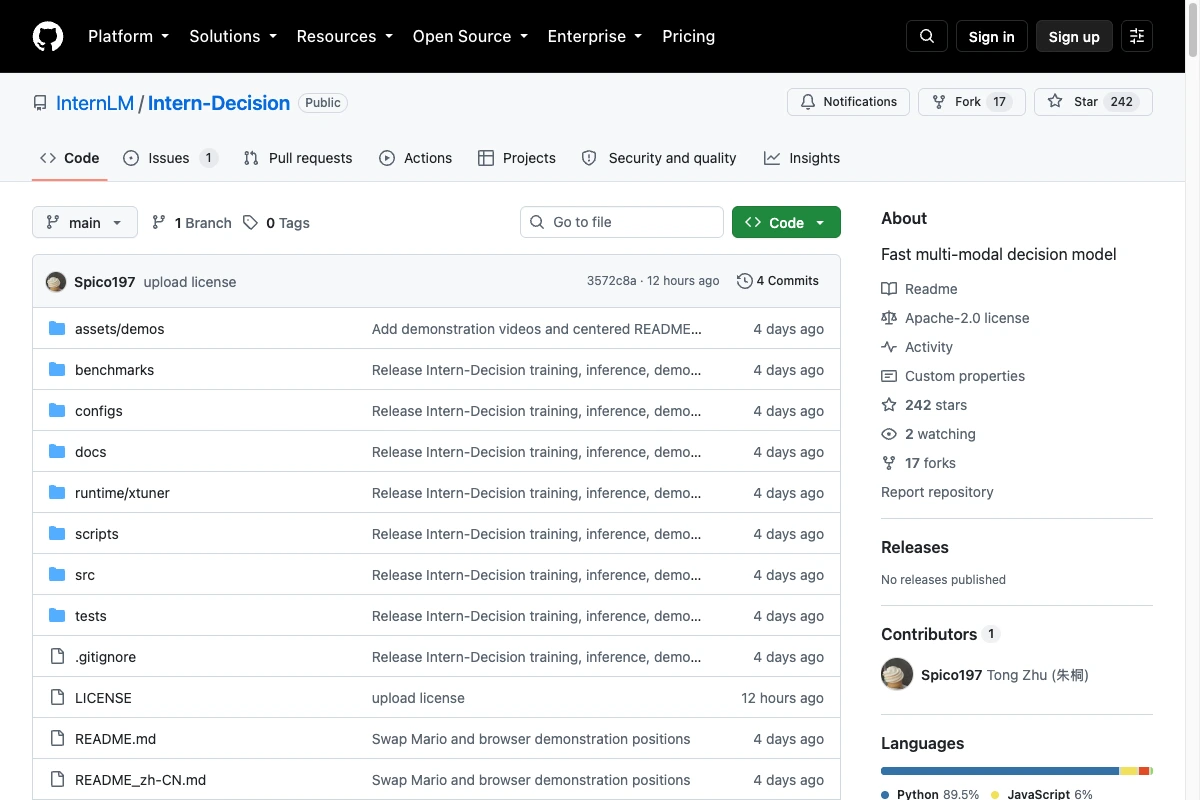Screen dimensions: 1200x800
Task: Click the src folder icon
Action: point(57,574)
